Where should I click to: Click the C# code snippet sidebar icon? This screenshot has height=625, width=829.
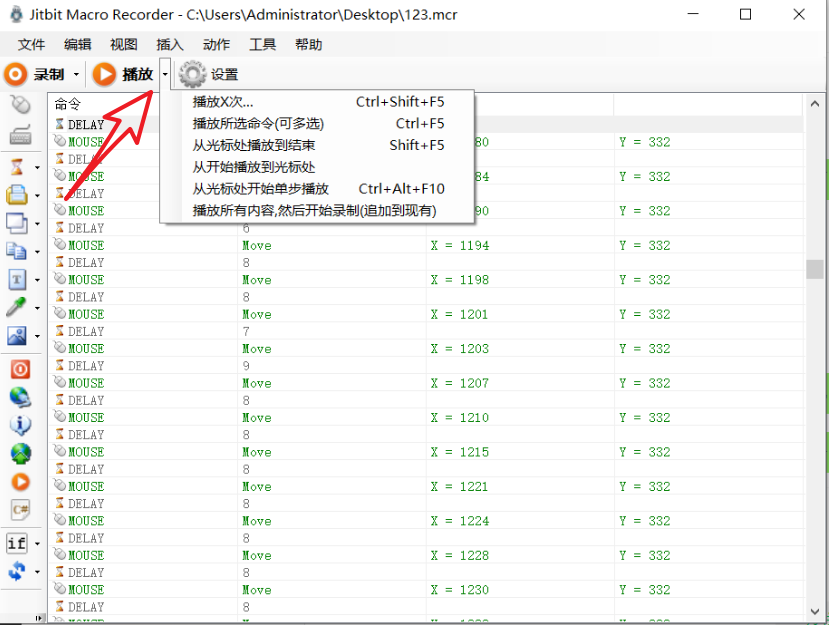point(21,510)
